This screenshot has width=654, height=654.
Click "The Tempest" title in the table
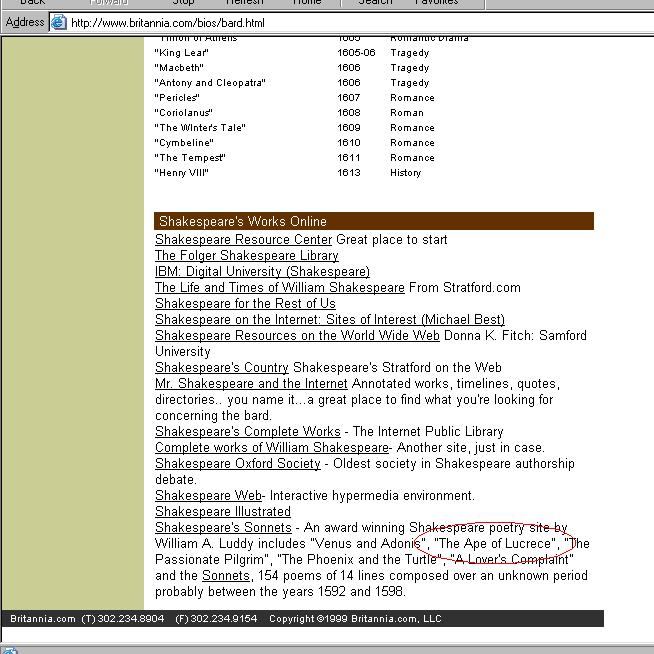[x=190, y=158]
